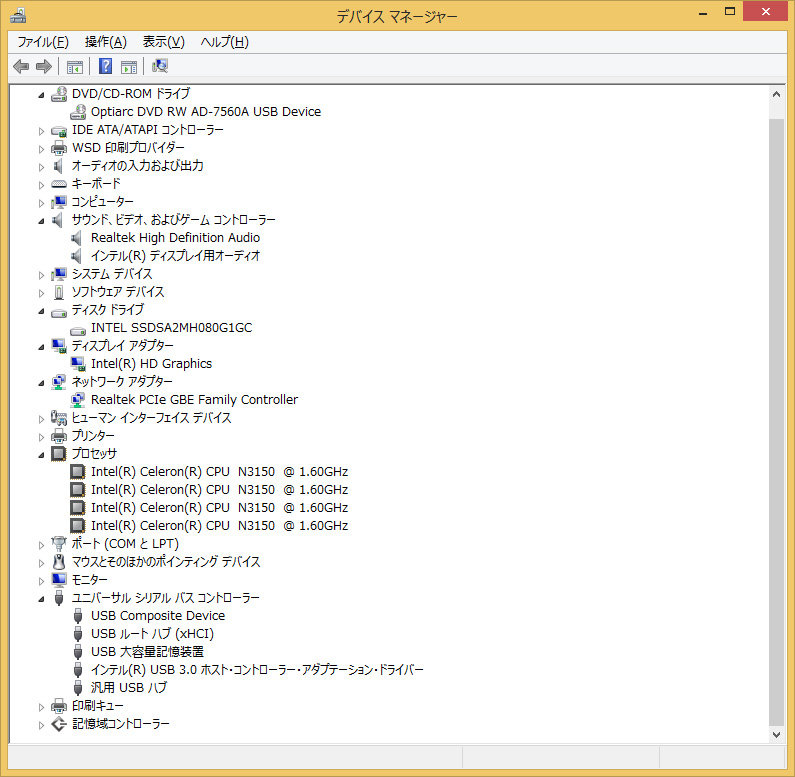The image size is (795, 777).
Task: Click the Device Manager title bar app icon
Action: (18, 16)
